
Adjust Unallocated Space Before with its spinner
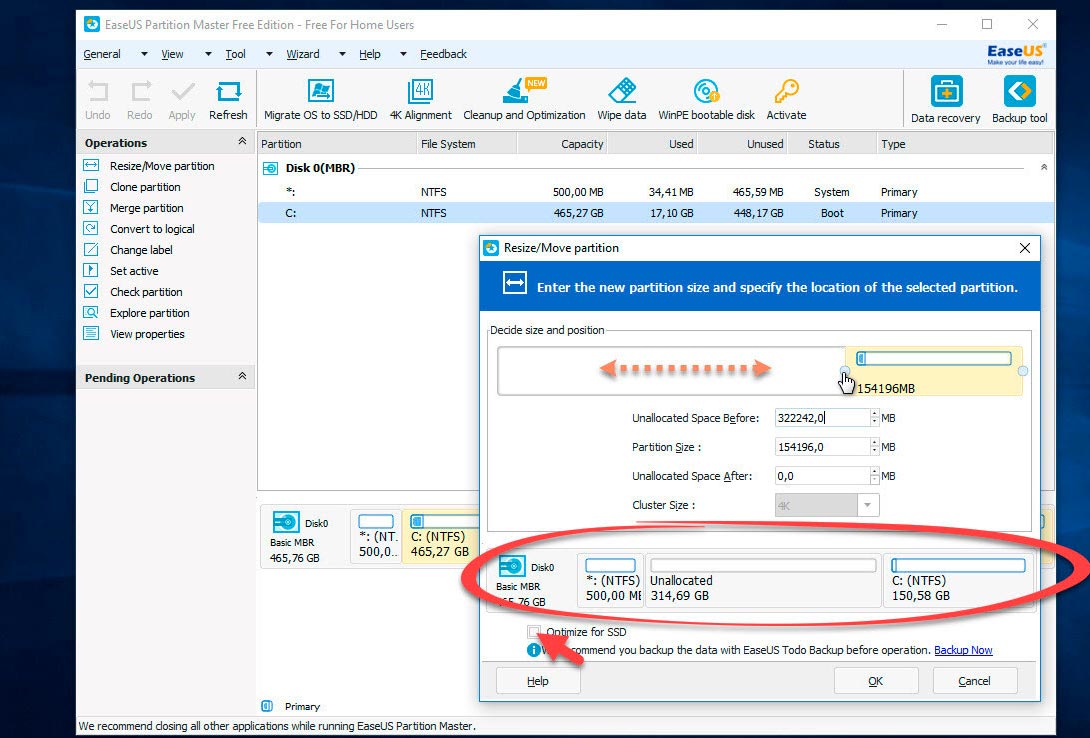click(x=875, y=418)
